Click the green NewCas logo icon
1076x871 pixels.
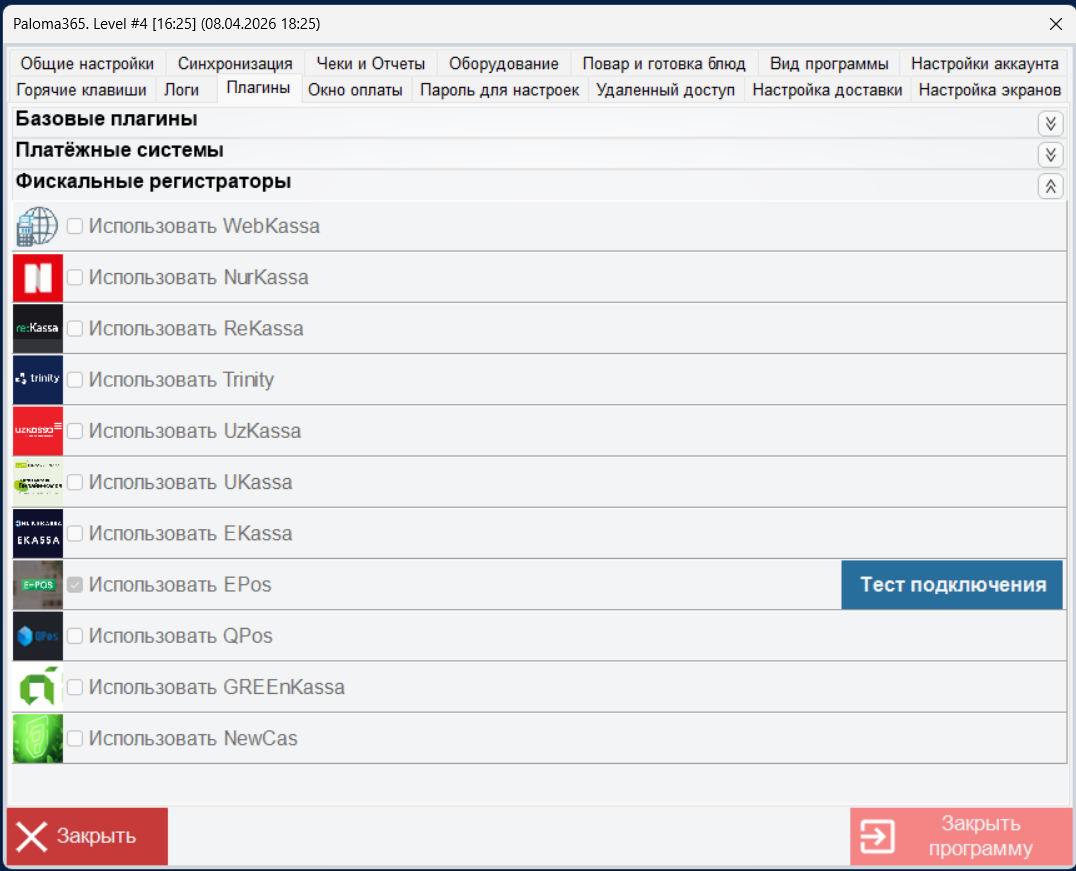click(x=38, y=739)
